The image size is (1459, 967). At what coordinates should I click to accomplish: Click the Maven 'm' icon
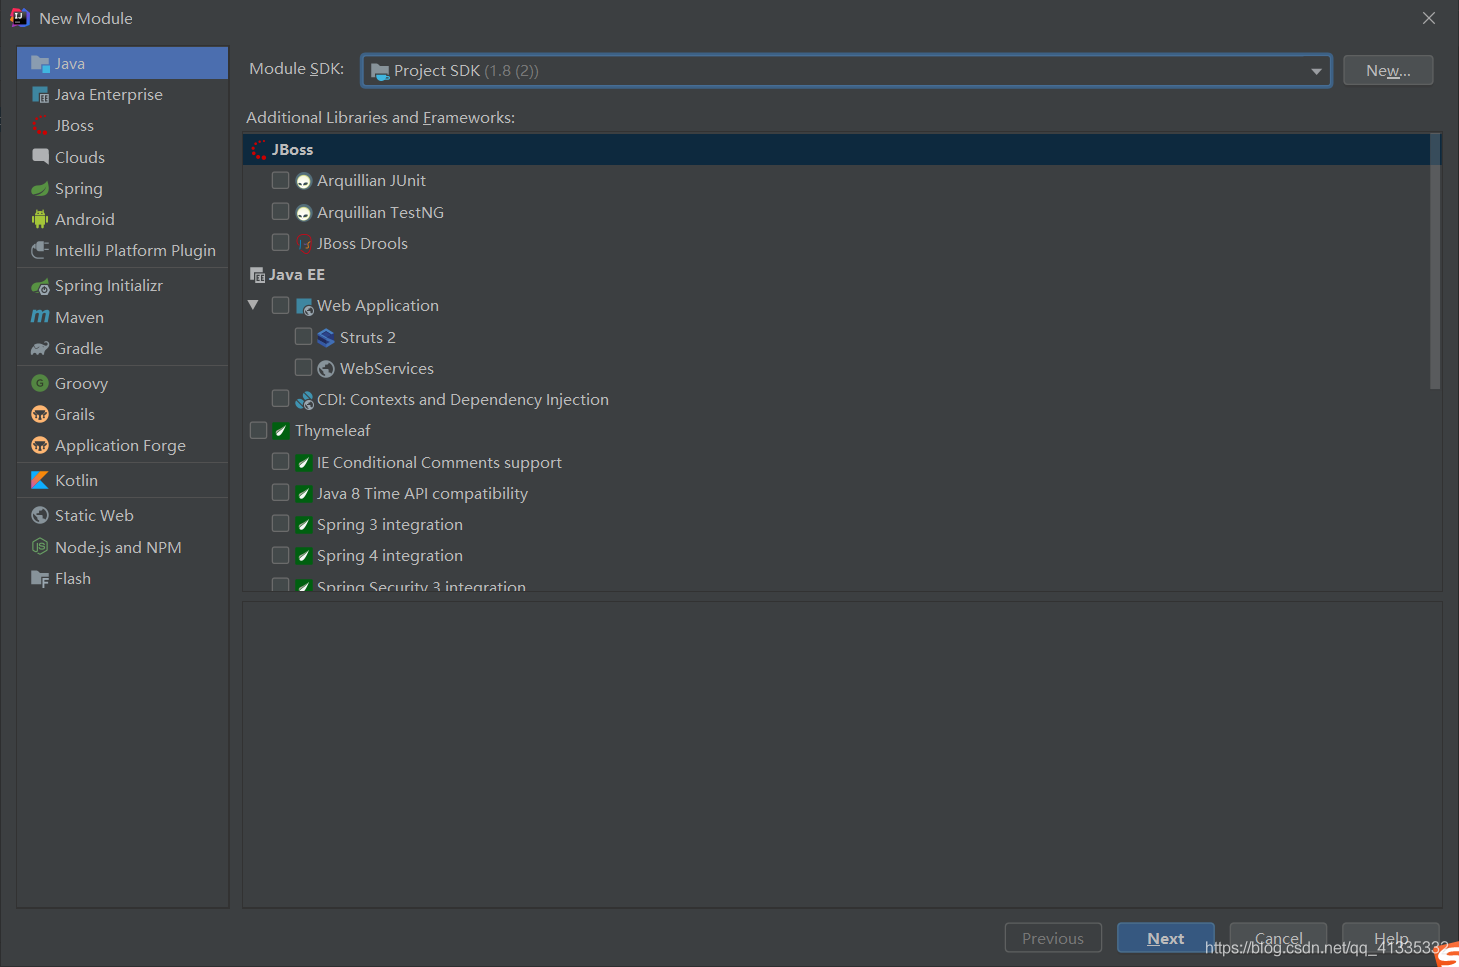[40, 317]
